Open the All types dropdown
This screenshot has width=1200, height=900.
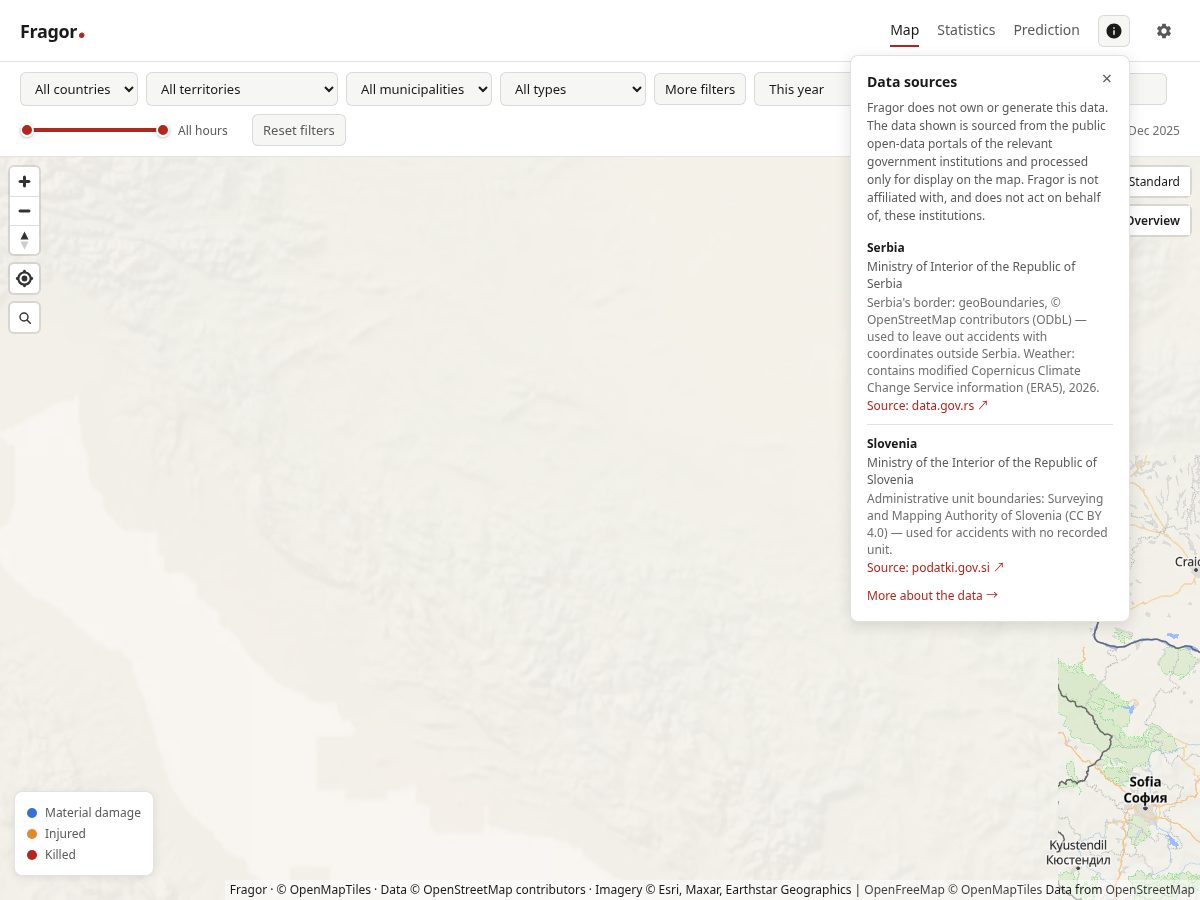click(573, 89)
